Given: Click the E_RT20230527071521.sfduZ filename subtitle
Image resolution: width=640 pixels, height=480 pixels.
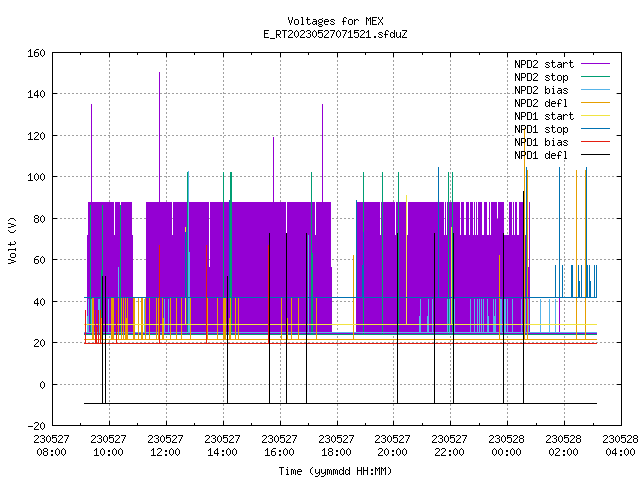Looking at the screenshot, I should click(335, 34).
